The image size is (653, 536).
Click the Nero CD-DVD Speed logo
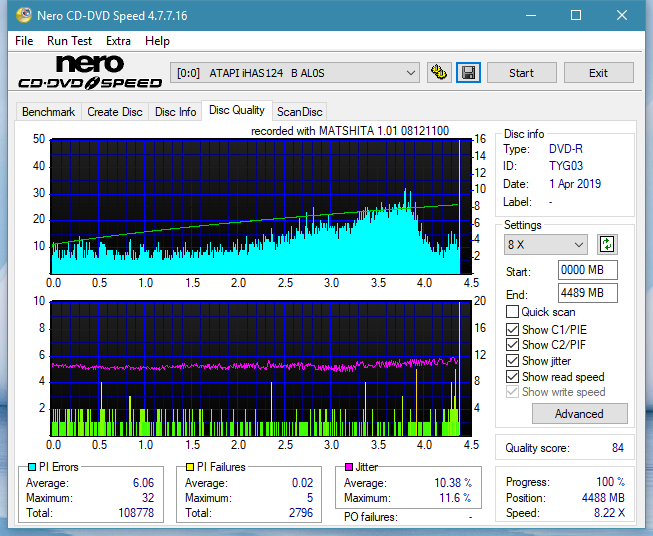pyautogui.click(x=90, y=72)
